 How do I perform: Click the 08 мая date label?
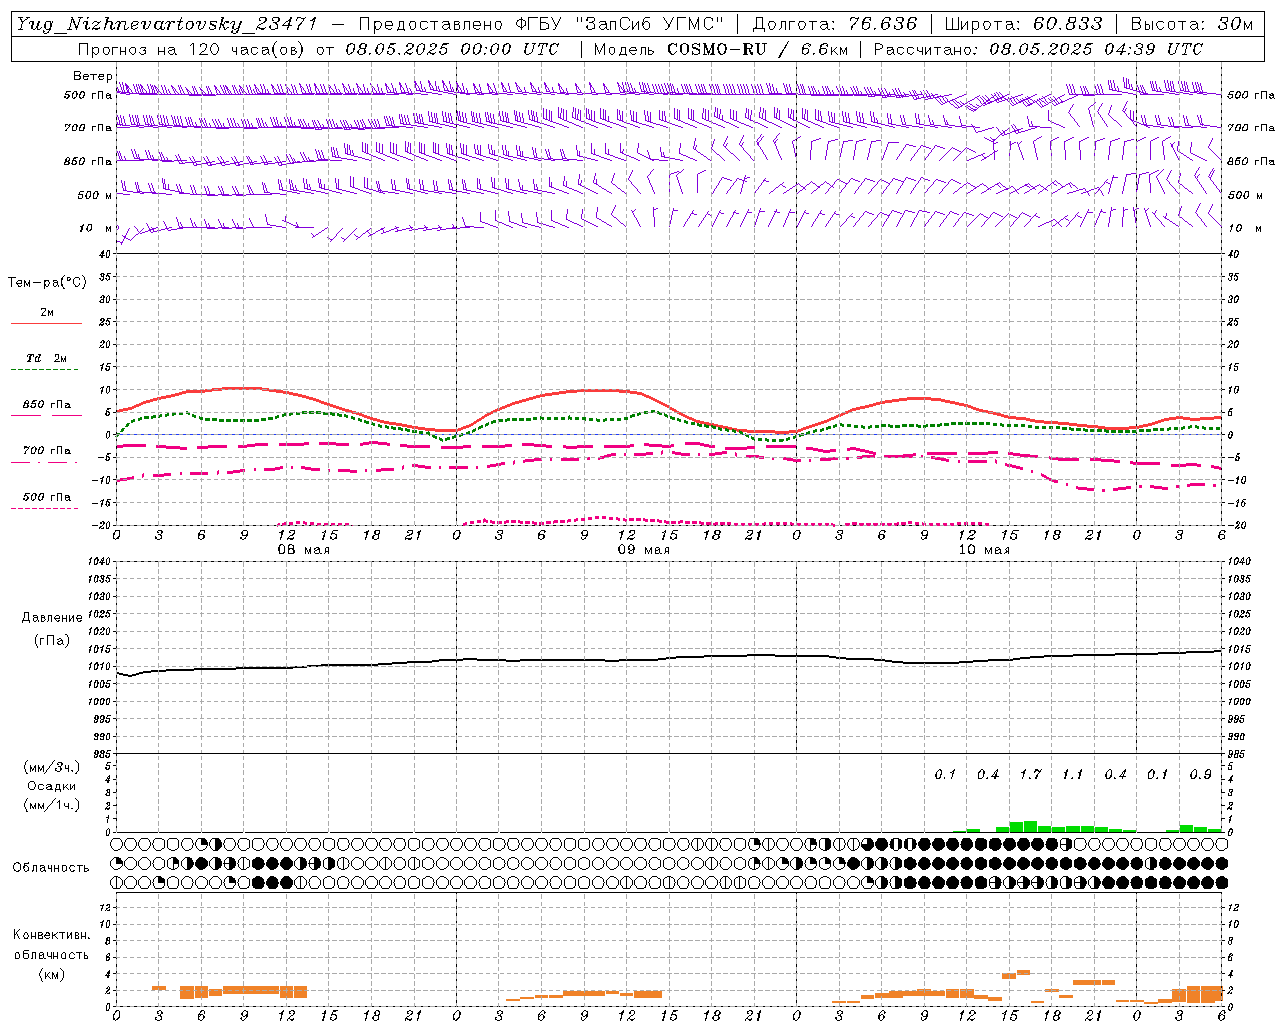(304, 550)
